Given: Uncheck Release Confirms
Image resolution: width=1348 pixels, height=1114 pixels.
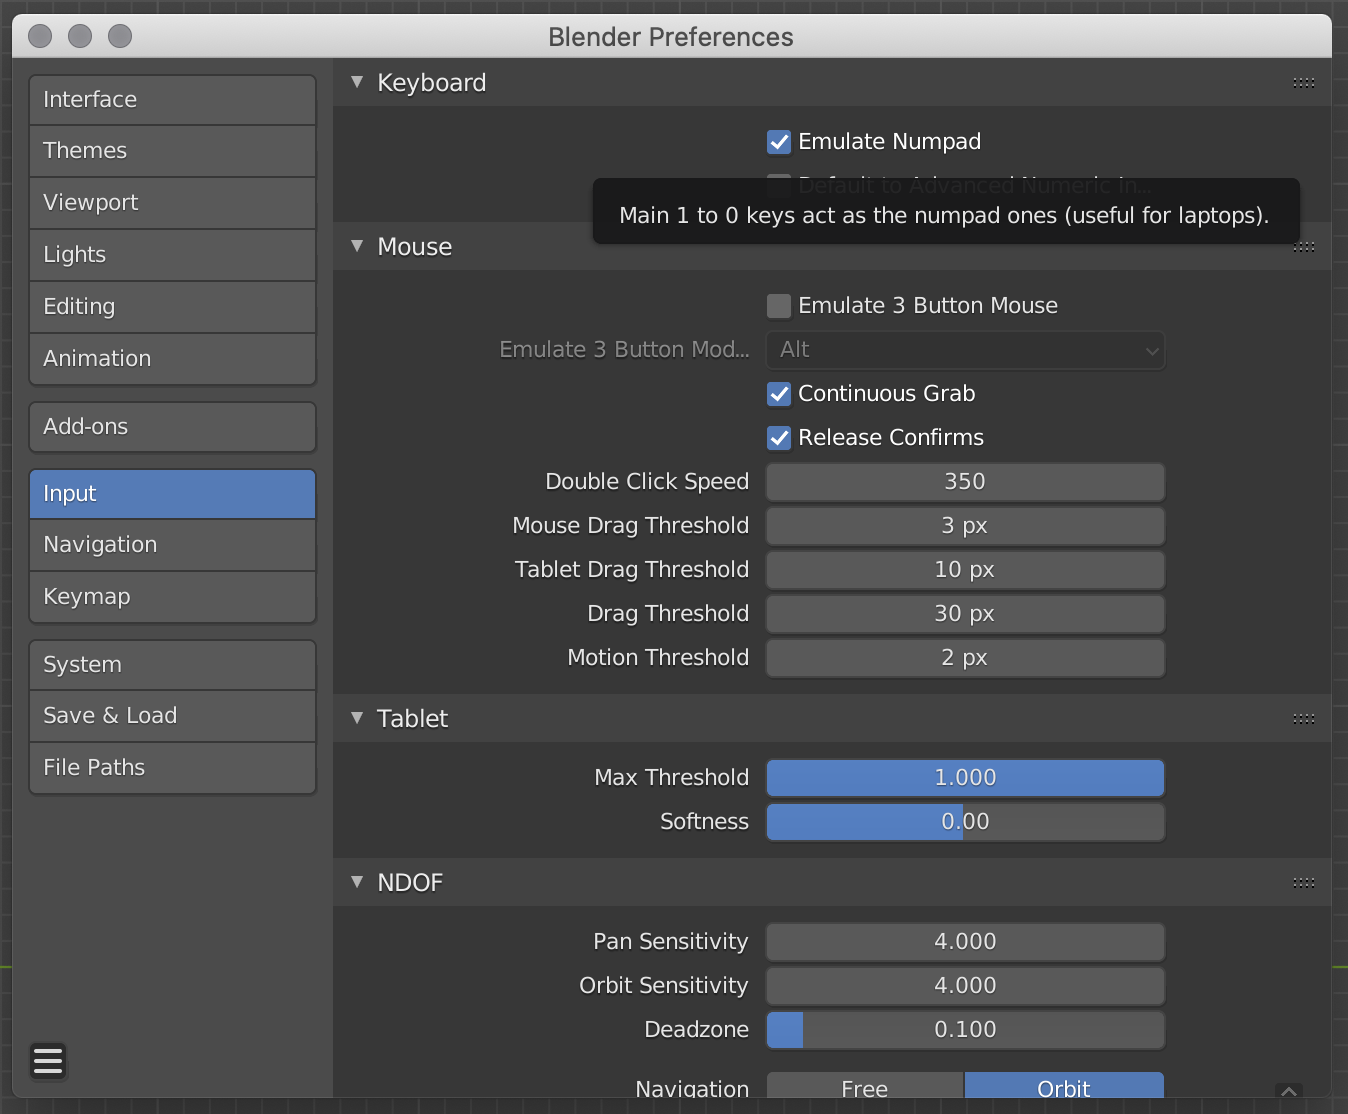Looking at the screenshot, I should [779, 438].
